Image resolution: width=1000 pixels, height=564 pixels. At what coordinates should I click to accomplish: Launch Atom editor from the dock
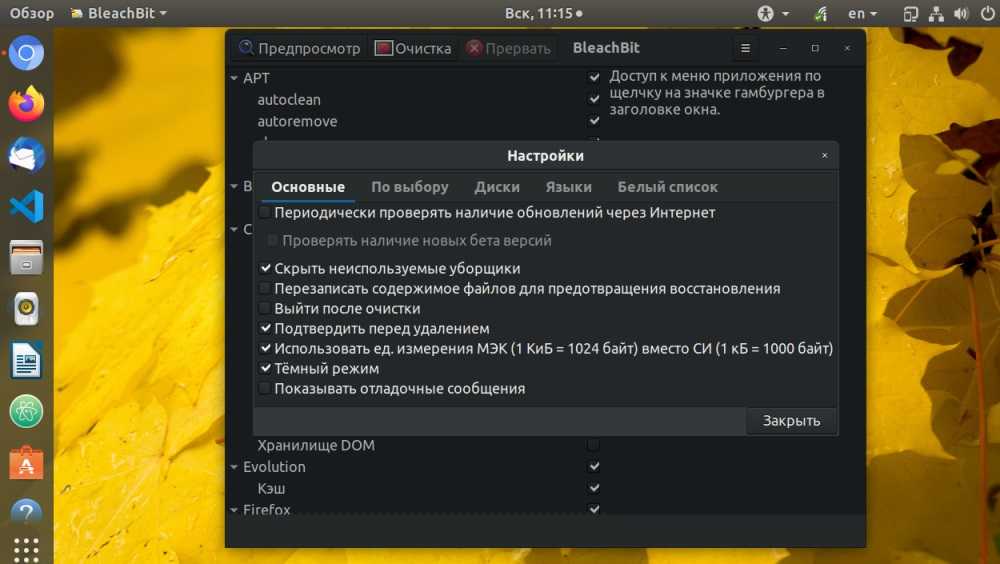[x=26, y=412]
